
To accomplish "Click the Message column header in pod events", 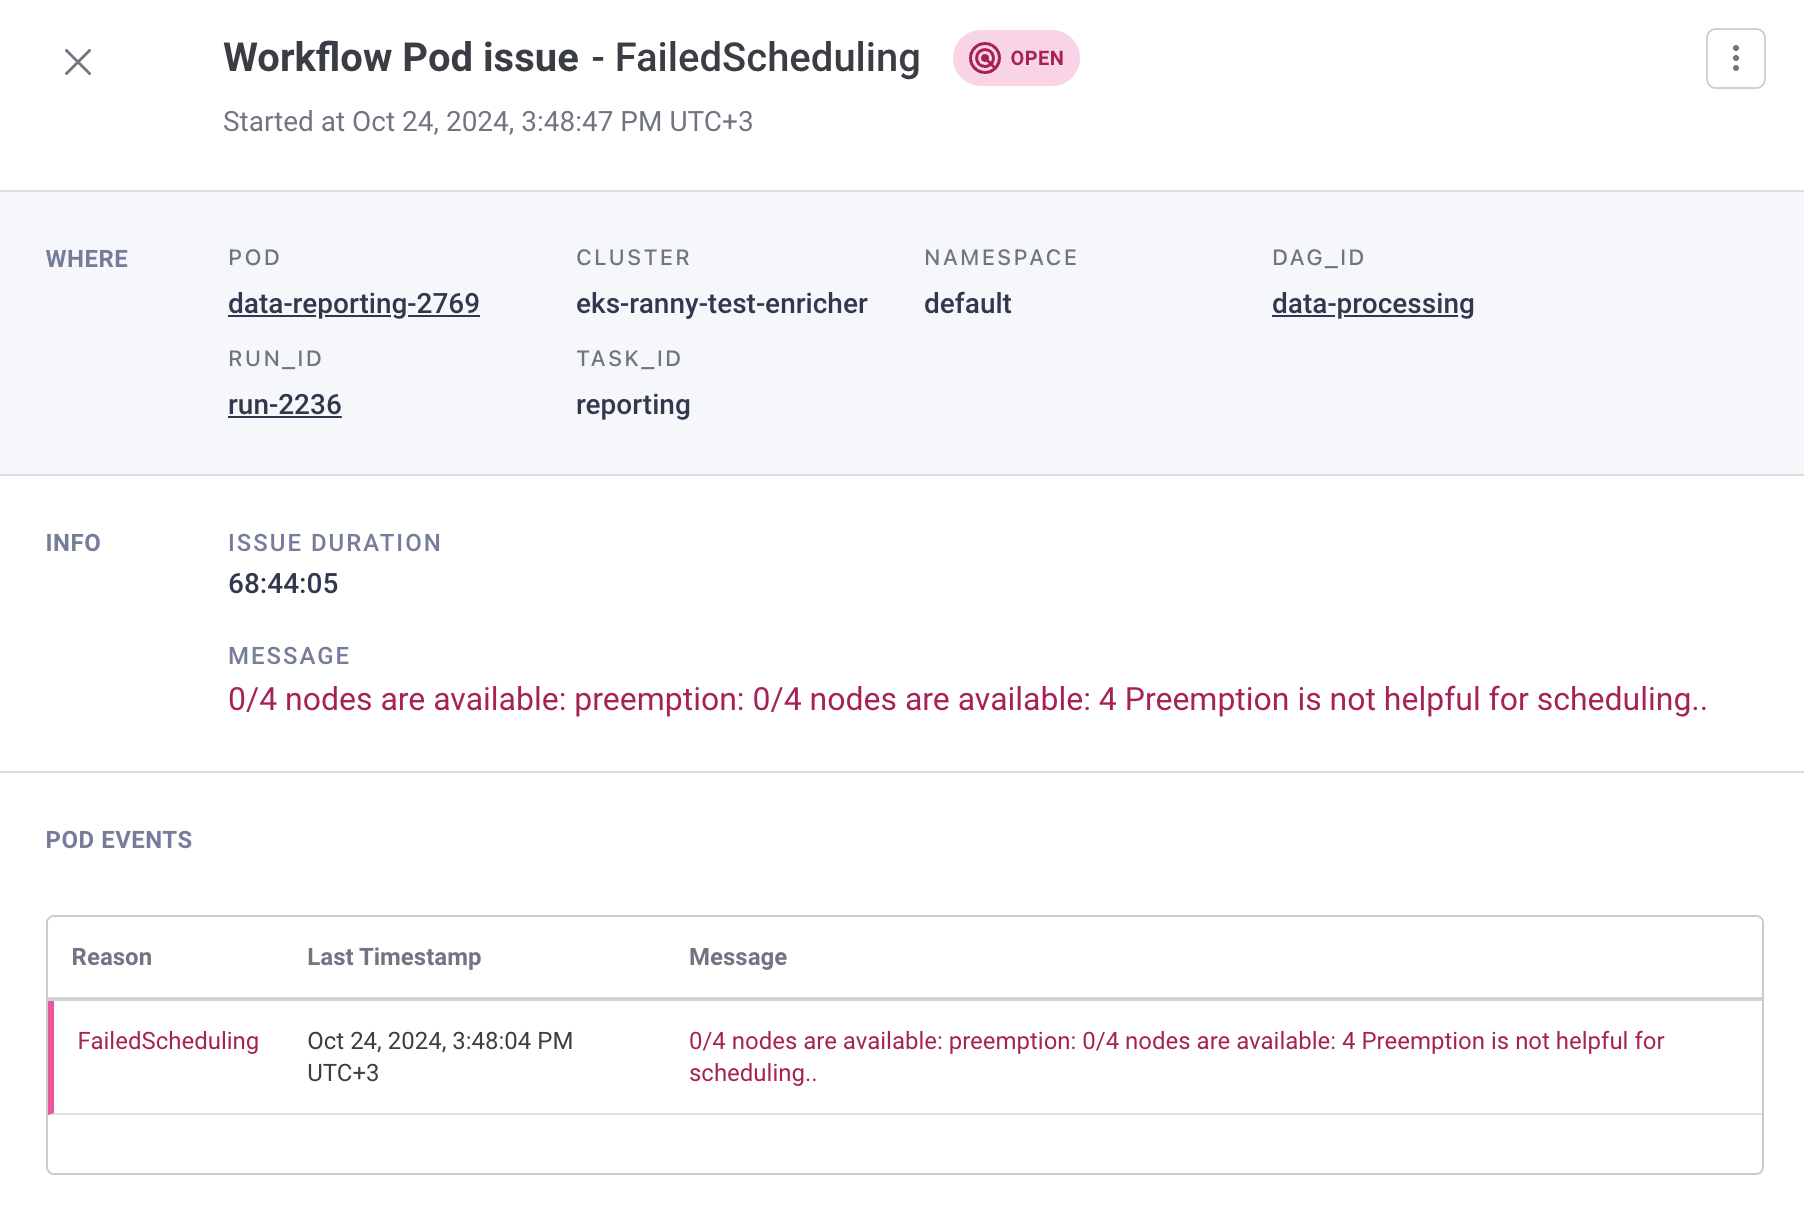I will (738, 957).
